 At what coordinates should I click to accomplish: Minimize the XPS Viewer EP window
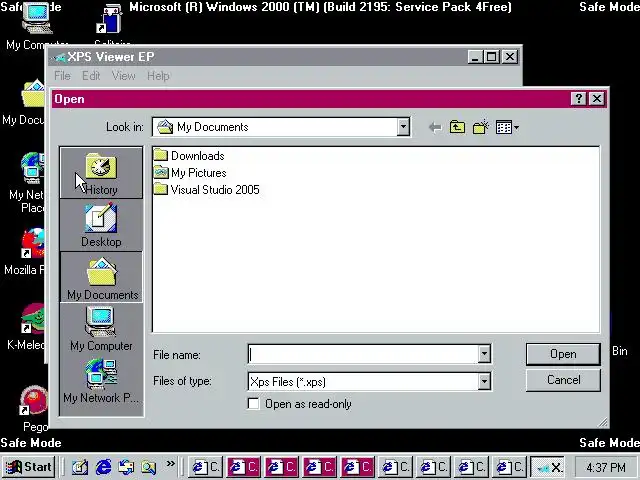(475, 57)
